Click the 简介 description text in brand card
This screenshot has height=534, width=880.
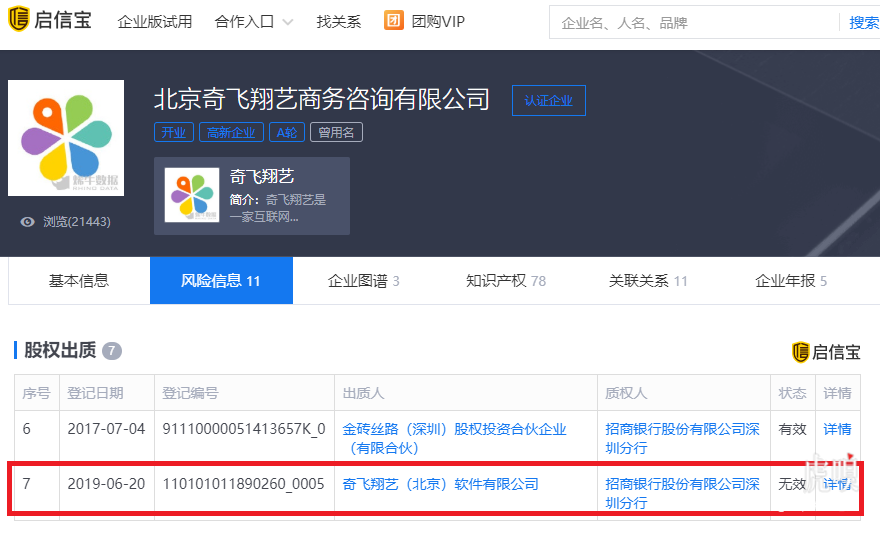pos(278,208)
